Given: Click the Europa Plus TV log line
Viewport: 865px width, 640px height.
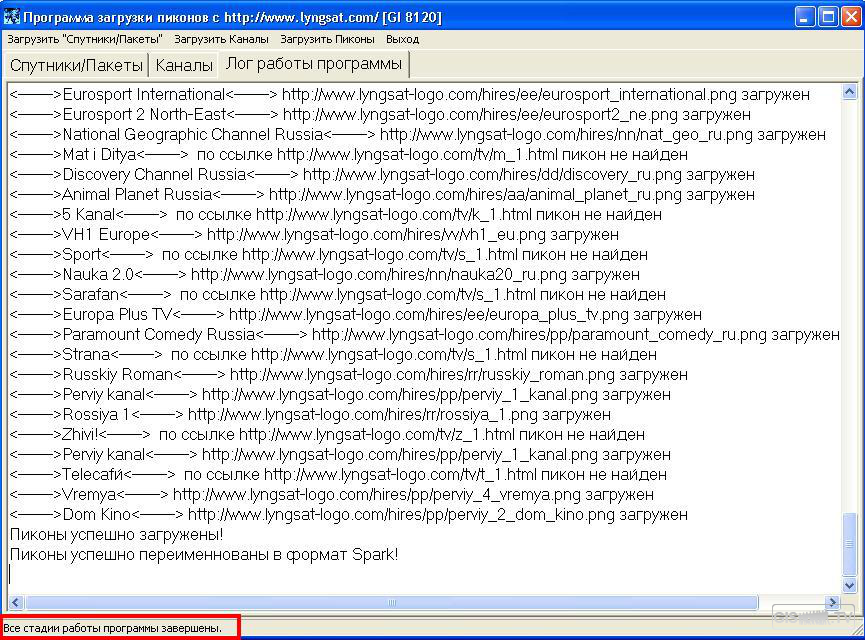Looking at the screenshot, I should (x=356, y=314).
